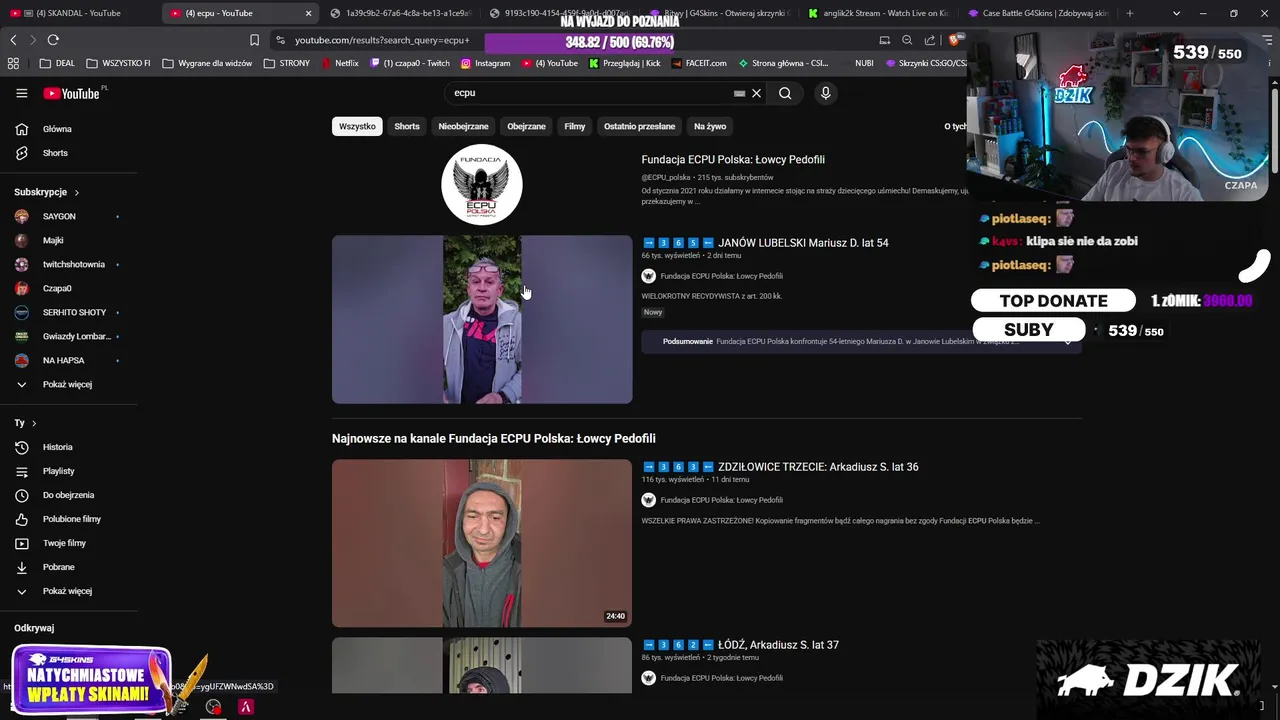Click inside the ecpu search field

[x=590, y=93]
